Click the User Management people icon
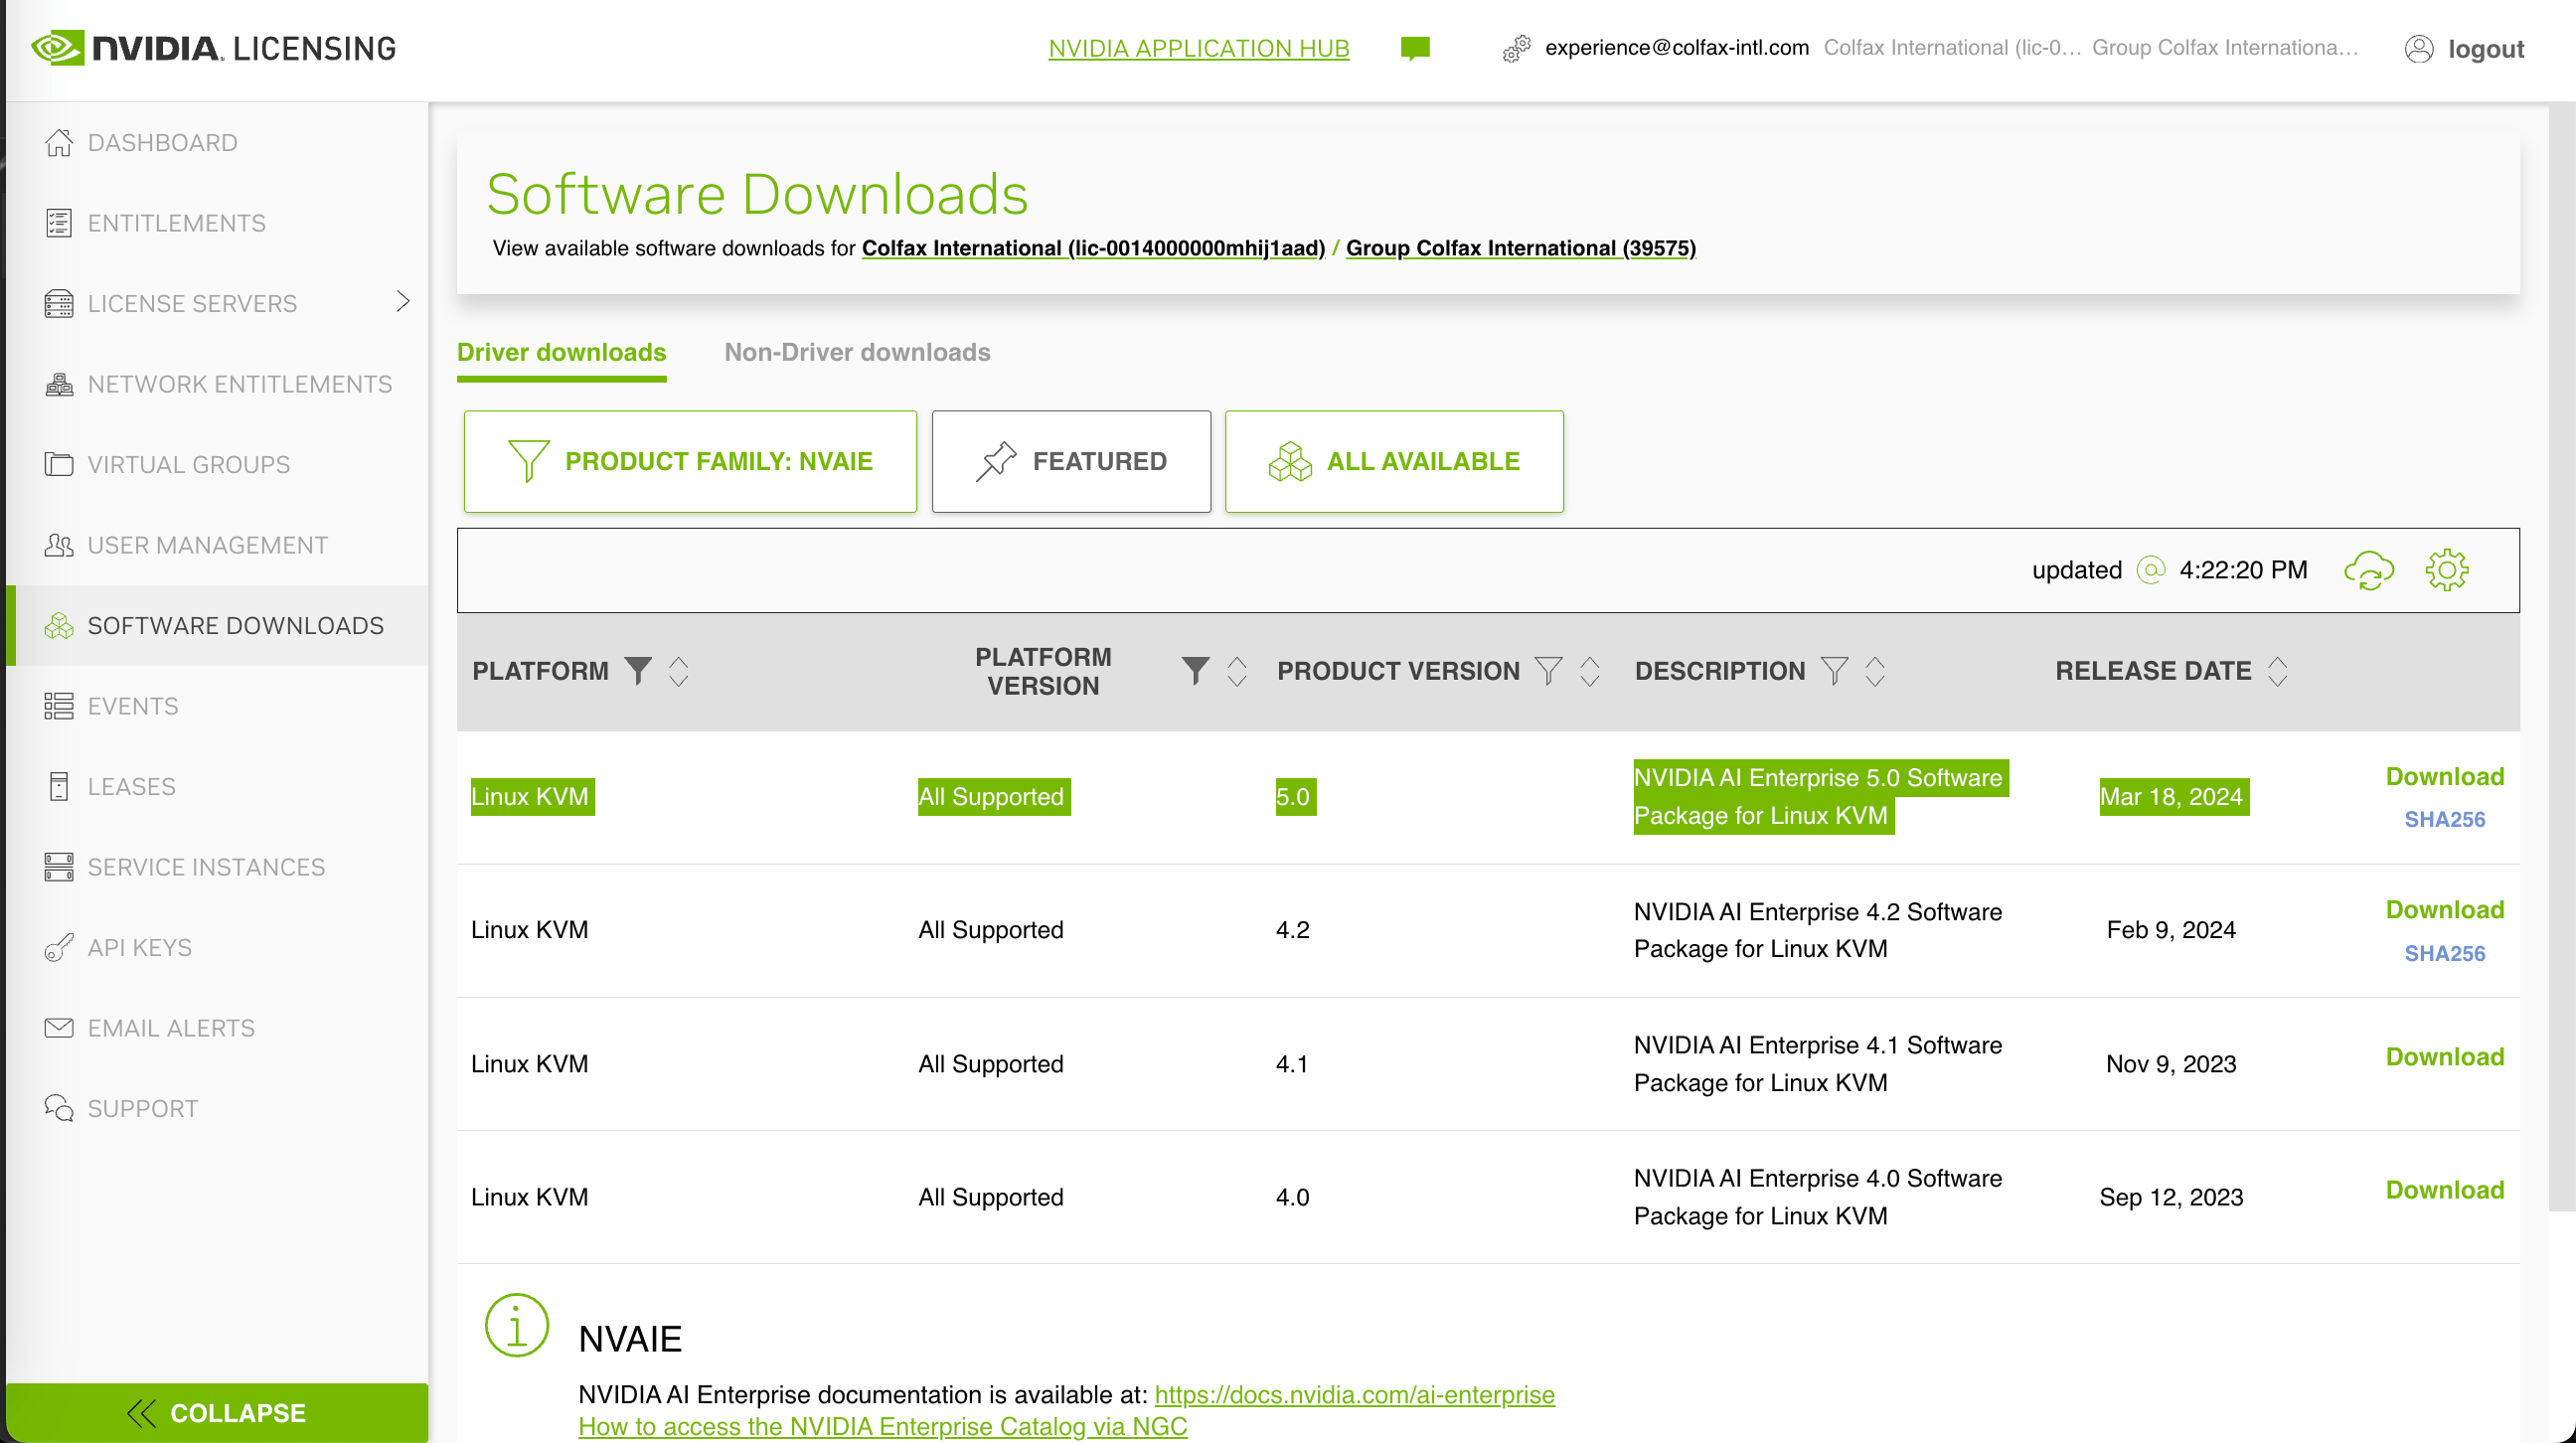This screenshot has width=2576, height=1443. click(59, 545)
